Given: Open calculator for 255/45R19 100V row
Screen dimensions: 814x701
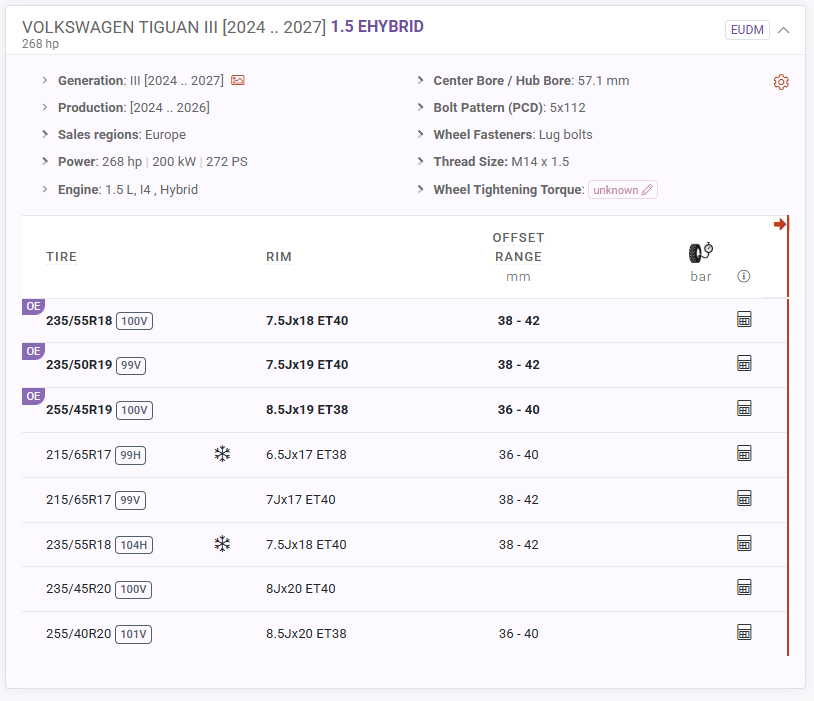Looking at the screenshot, I should (744, 409).
